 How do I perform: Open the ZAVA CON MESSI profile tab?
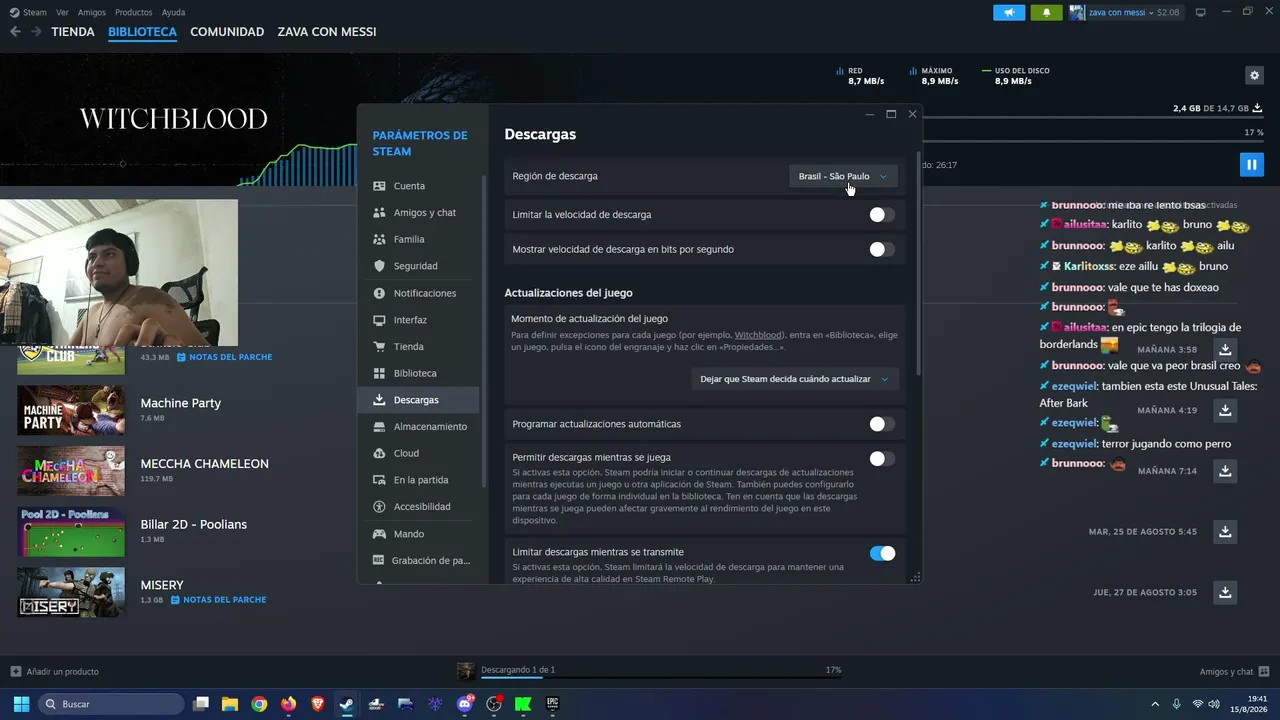pos(327,32)
